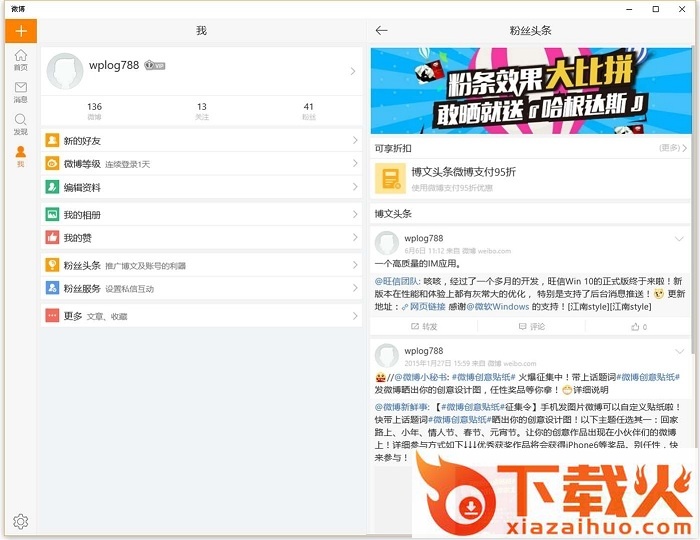Screen dimensions: 700x540
Task: Open the 13 关注 following count
Action: [202, 111]
